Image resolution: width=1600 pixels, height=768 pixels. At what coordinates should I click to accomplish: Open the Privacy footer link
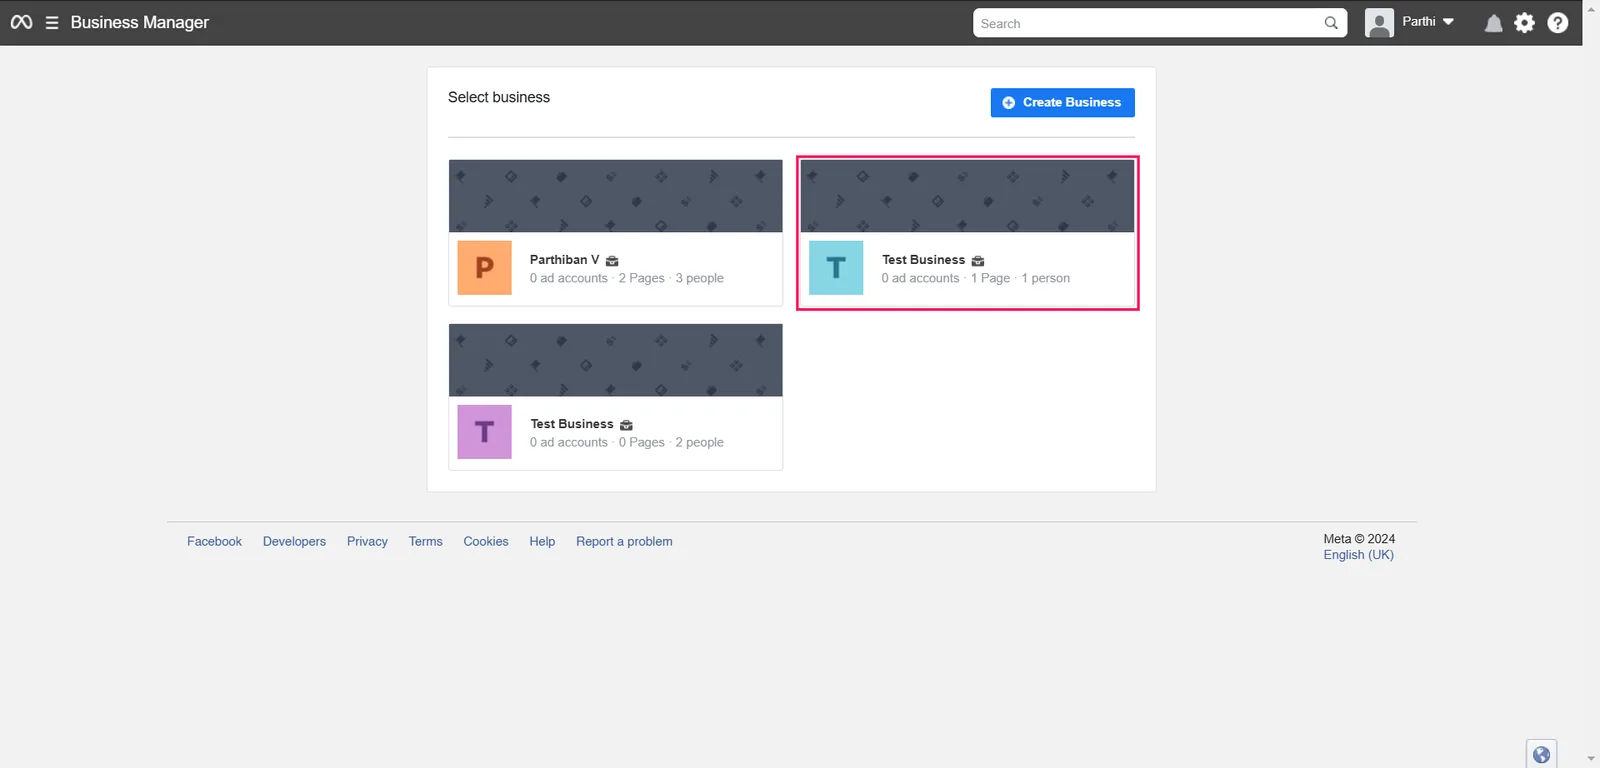click(367, 541)
